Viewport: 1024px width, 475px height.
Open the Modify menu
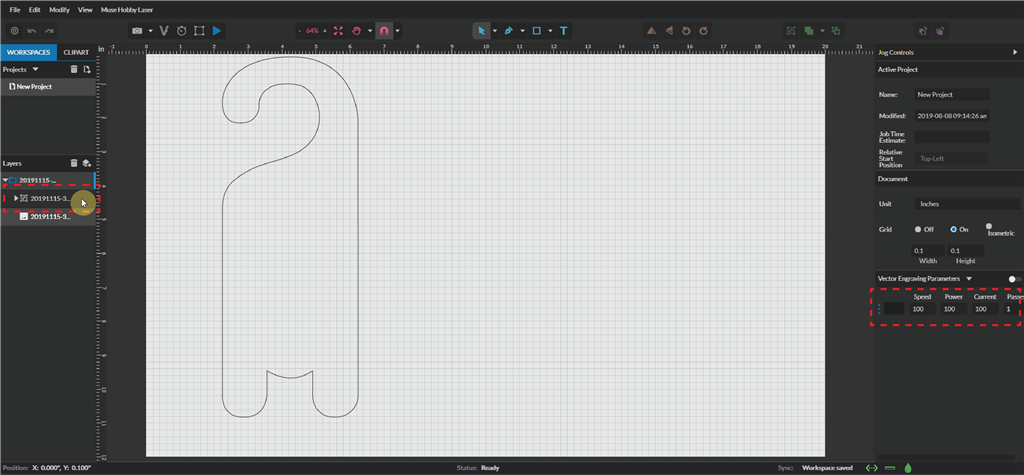[59, 9]
